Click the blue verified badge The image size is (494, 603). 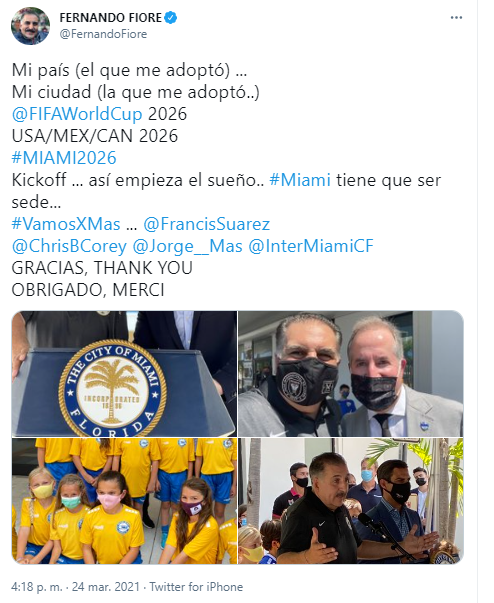coord(171,18)
